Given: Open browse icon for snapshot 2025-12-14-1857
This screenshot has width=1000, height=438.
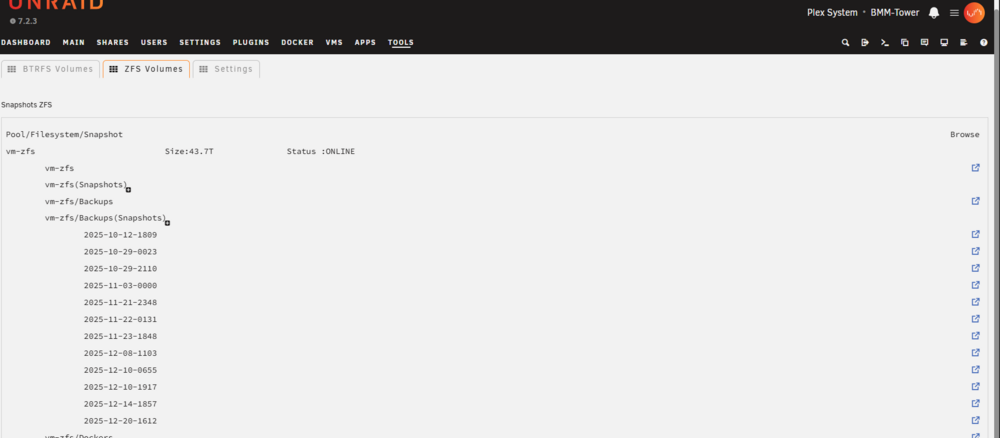Looking at the screenshot, I should (975, 404).
